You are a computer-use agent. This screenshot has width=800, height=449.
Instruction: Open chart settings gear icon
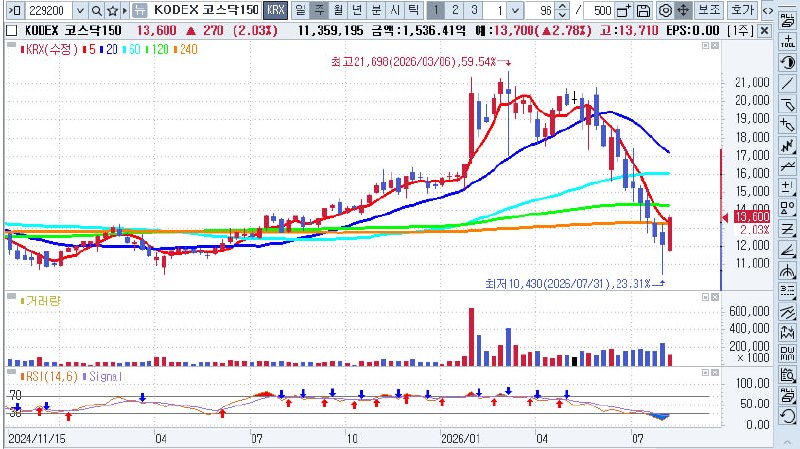(x=665, y=10)
